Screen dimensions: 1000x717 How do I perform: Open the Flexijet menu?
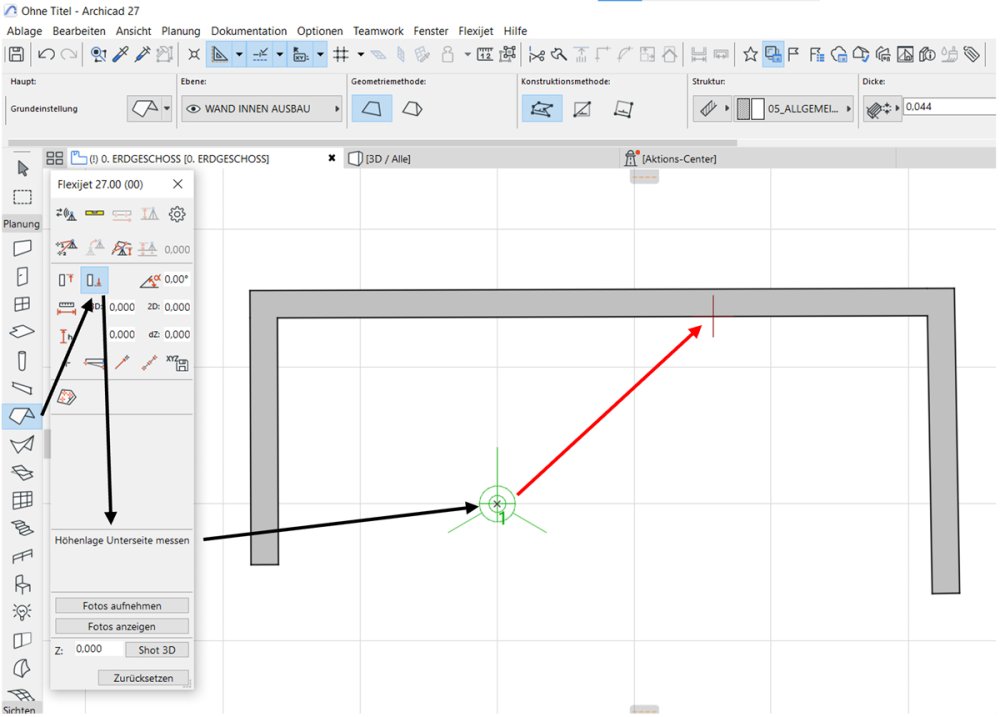coord(476,31)
